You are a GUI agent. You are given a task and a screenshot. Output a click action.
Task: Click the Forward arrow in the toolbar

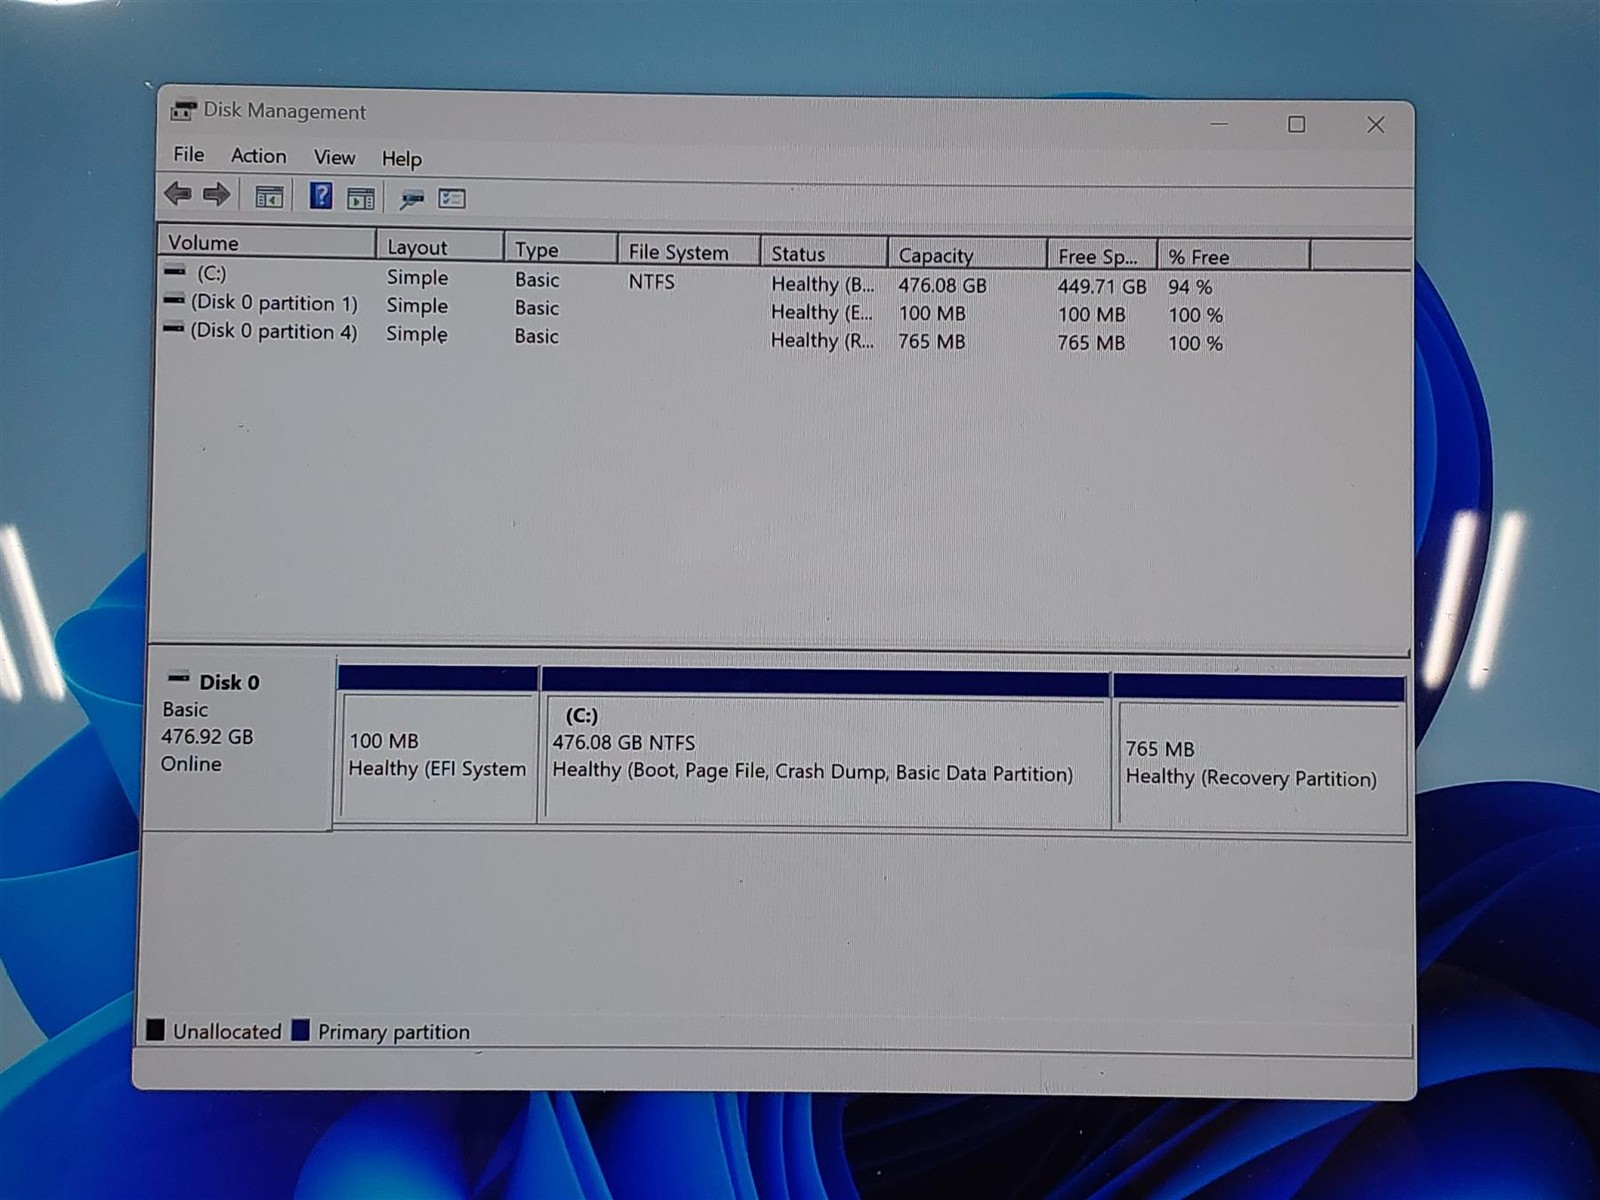[x=216, y=194]
